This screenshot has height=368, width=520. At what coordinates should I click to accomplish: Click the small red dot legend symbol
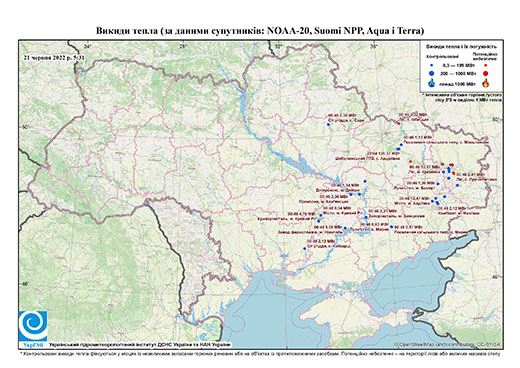coord(486,65)
